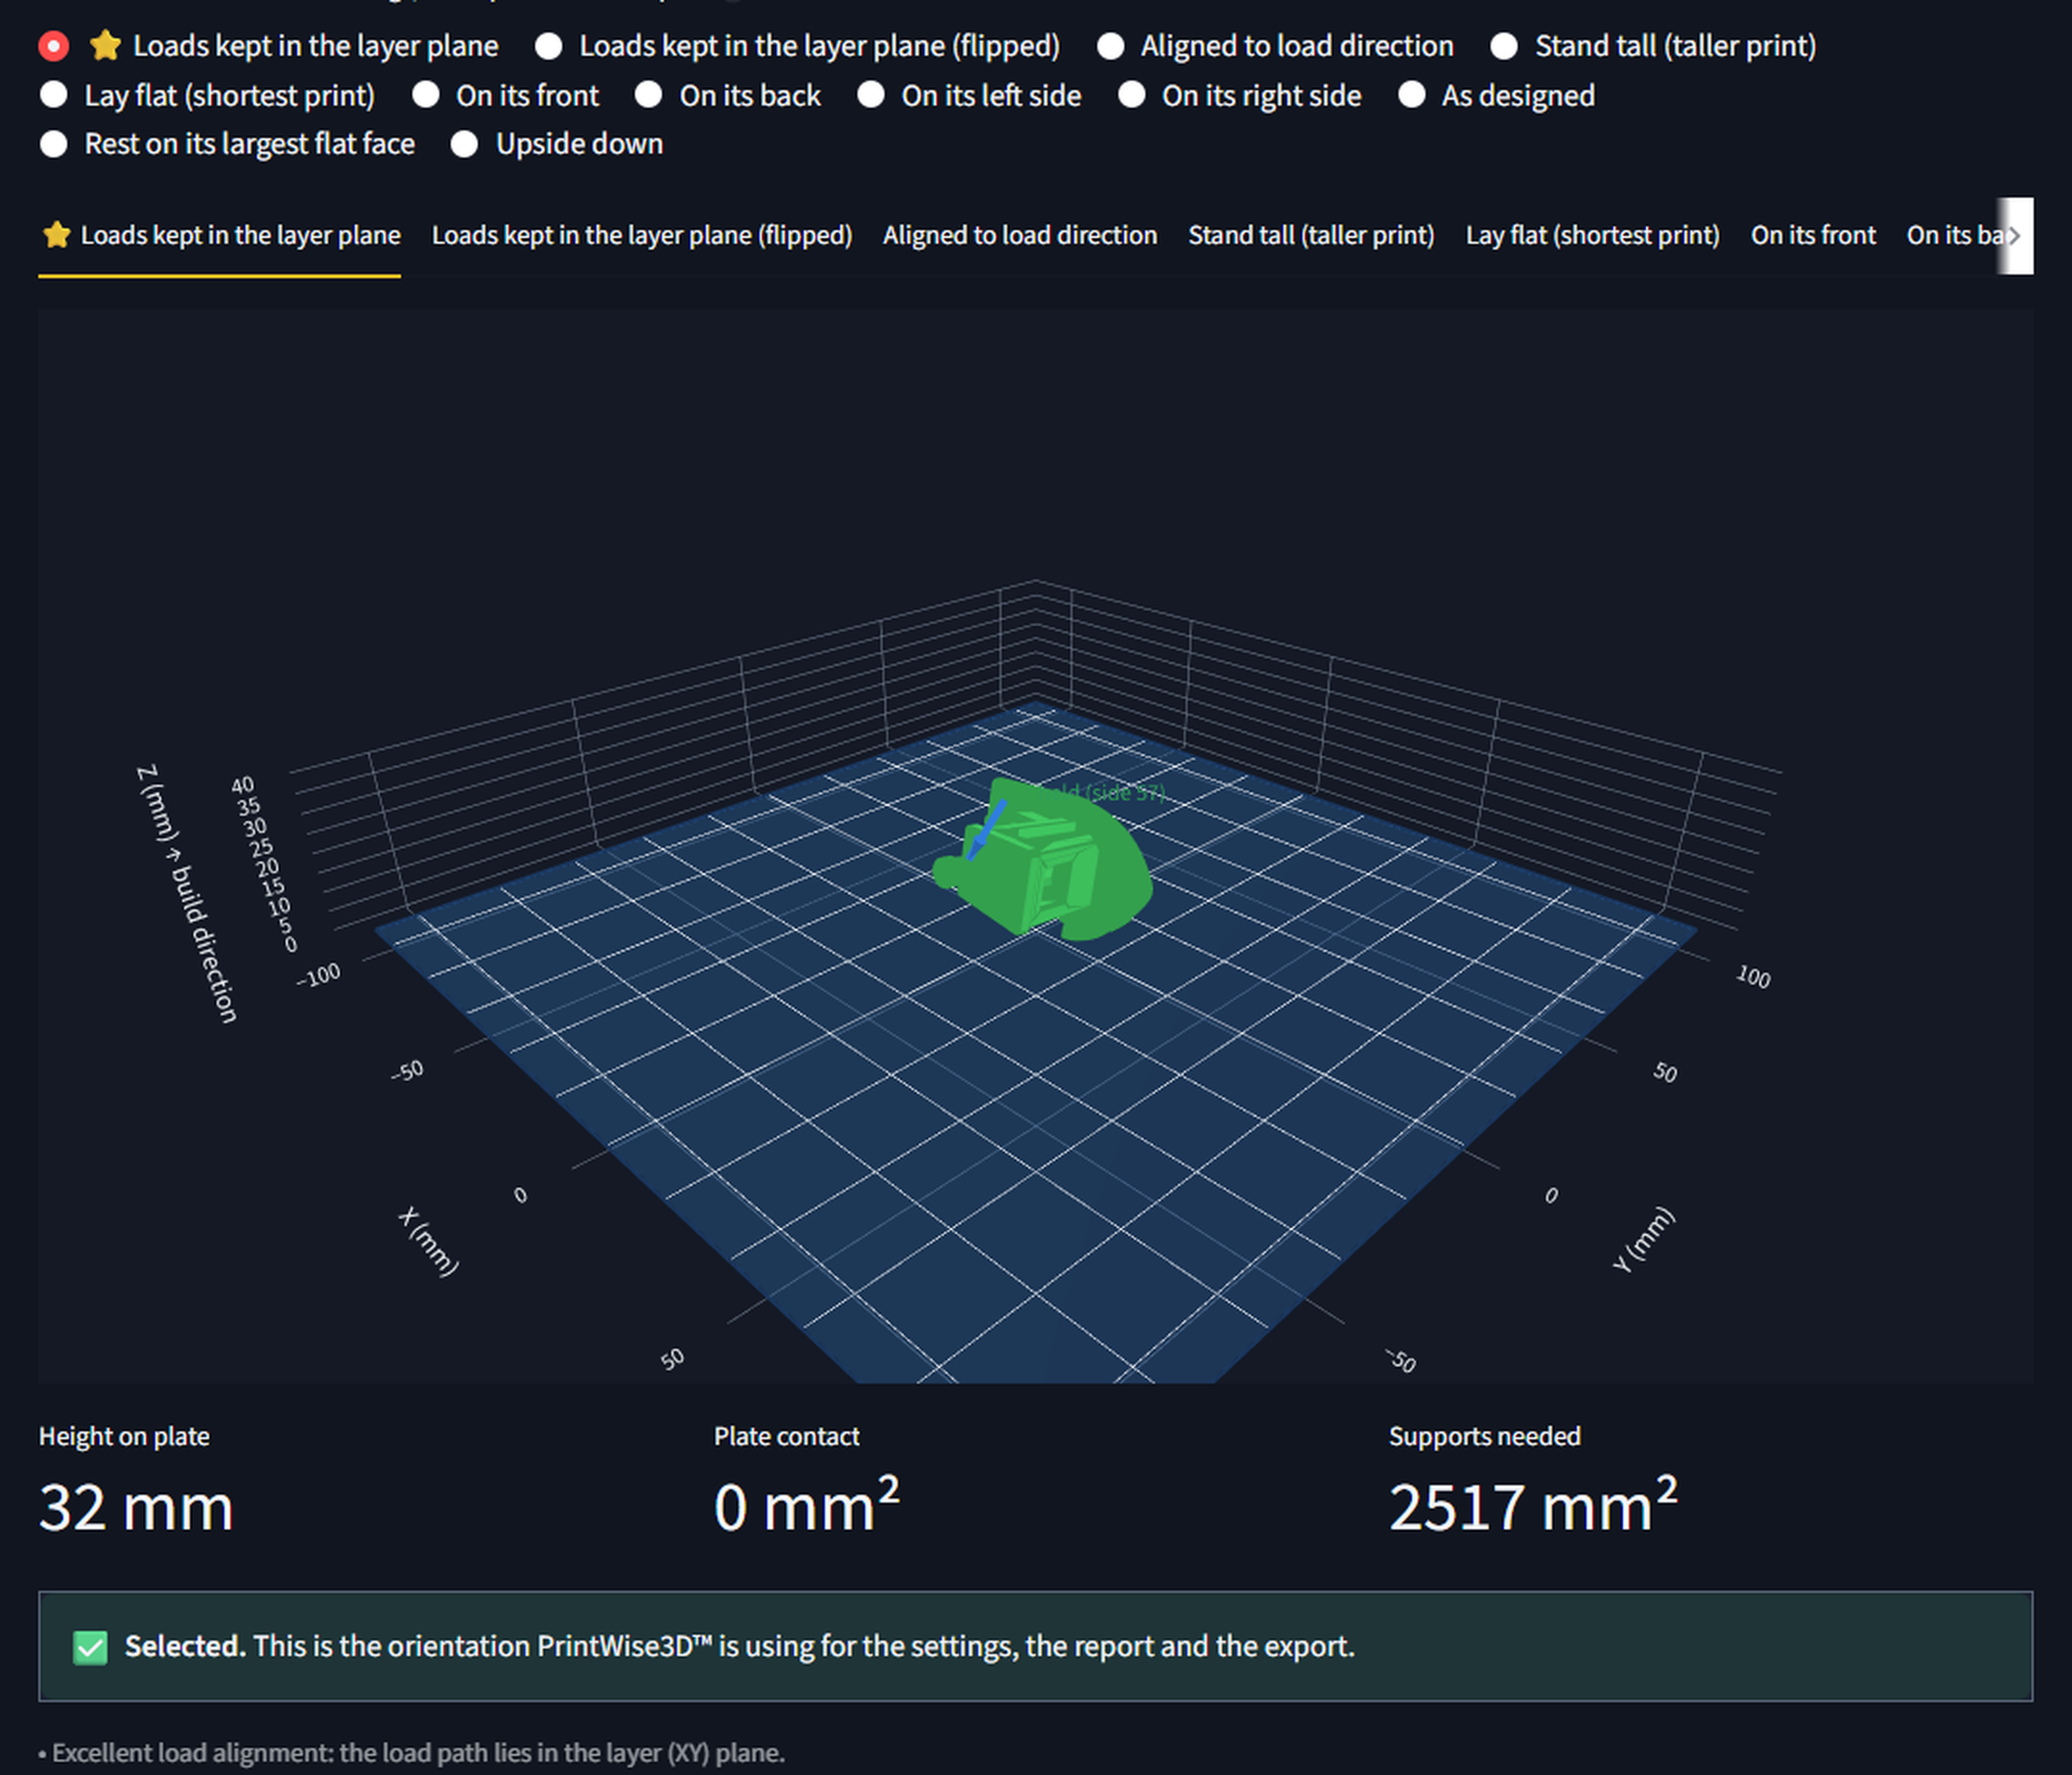
Task: Open the 'Loads kept in the layer plane' tab
Action: pos(220,235)
